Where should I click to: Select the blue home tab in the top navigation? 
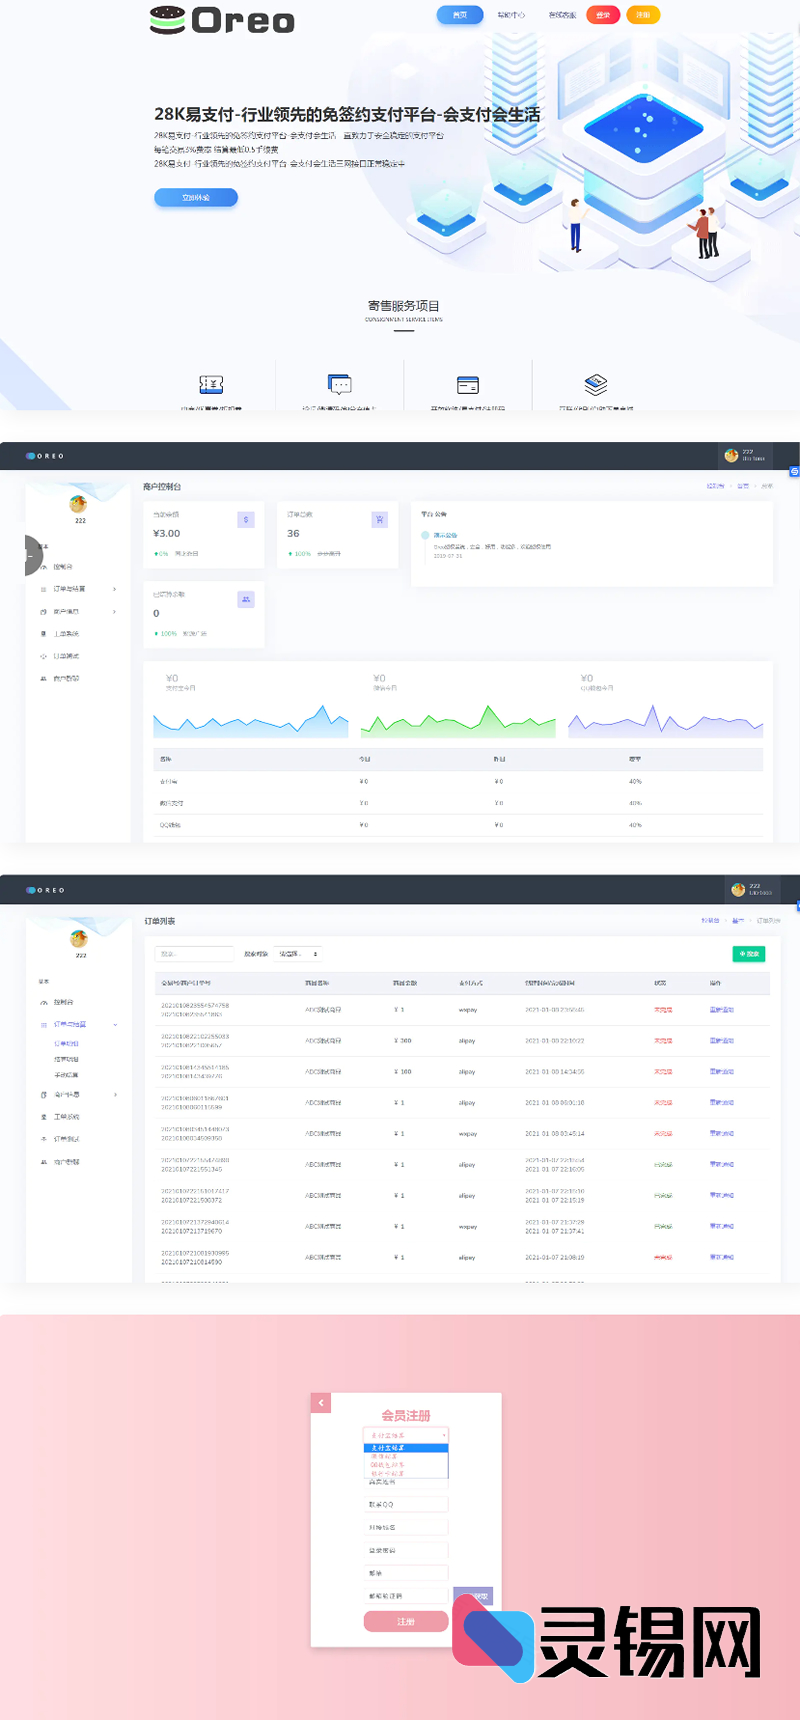coord(460,15)
